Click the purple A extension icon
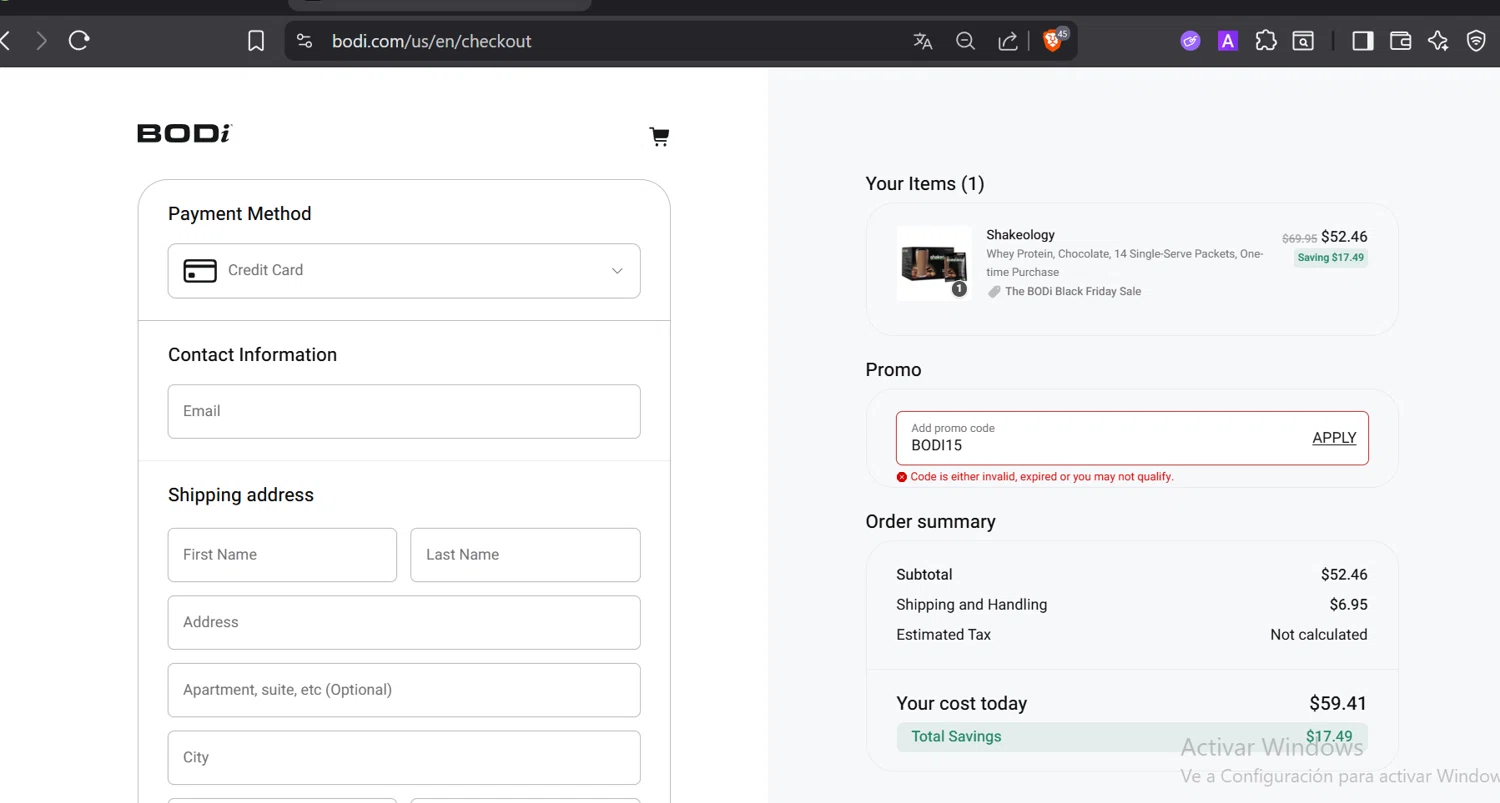Image resolution: width=1500 pixels, height=803 pixels. [1228, 41]
